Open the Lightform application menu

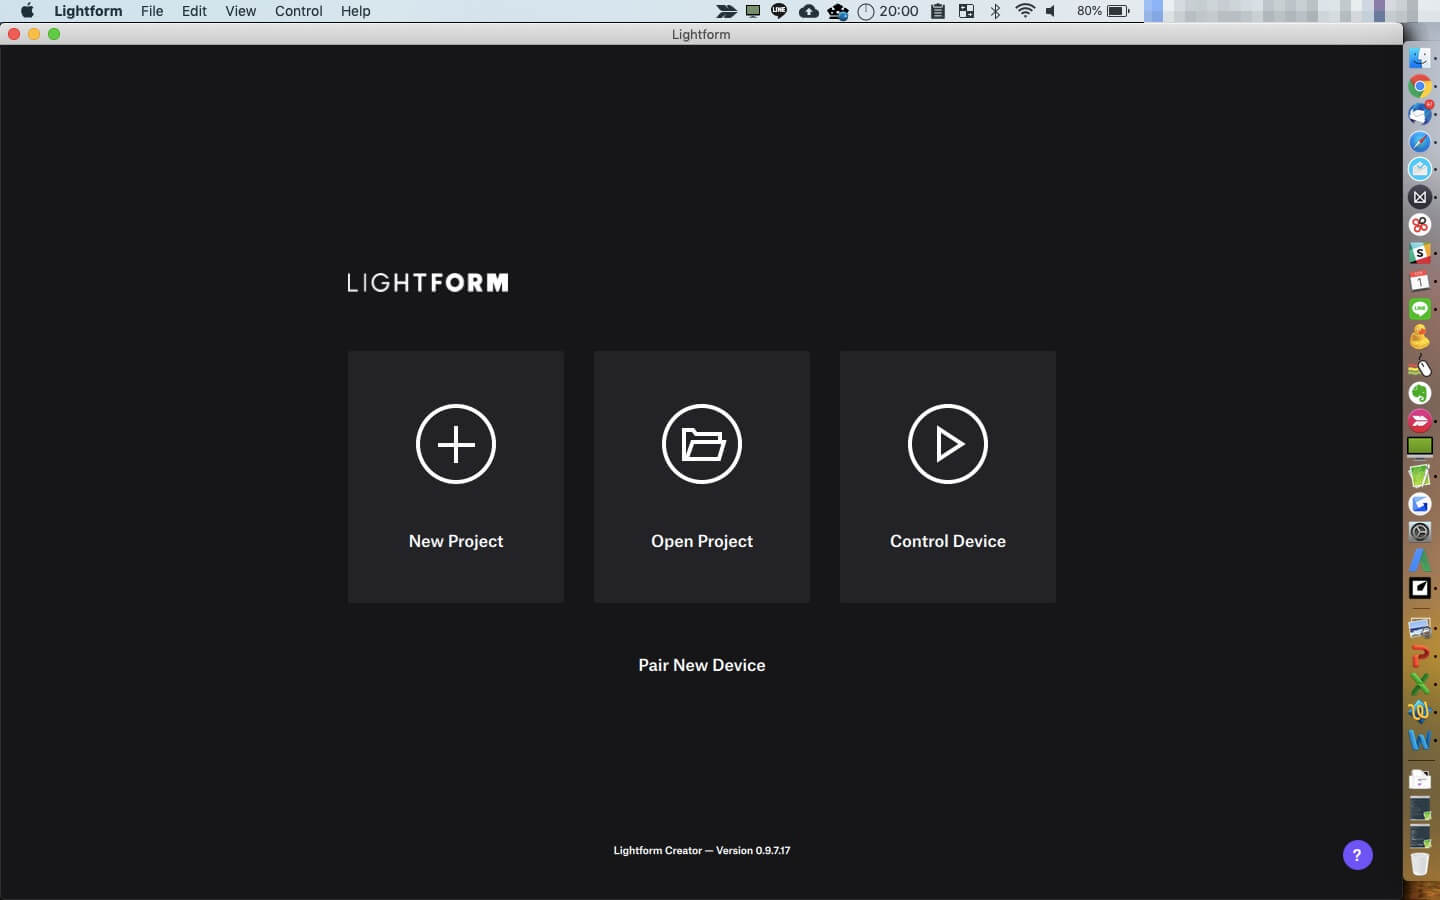click(x=88, y=11)
